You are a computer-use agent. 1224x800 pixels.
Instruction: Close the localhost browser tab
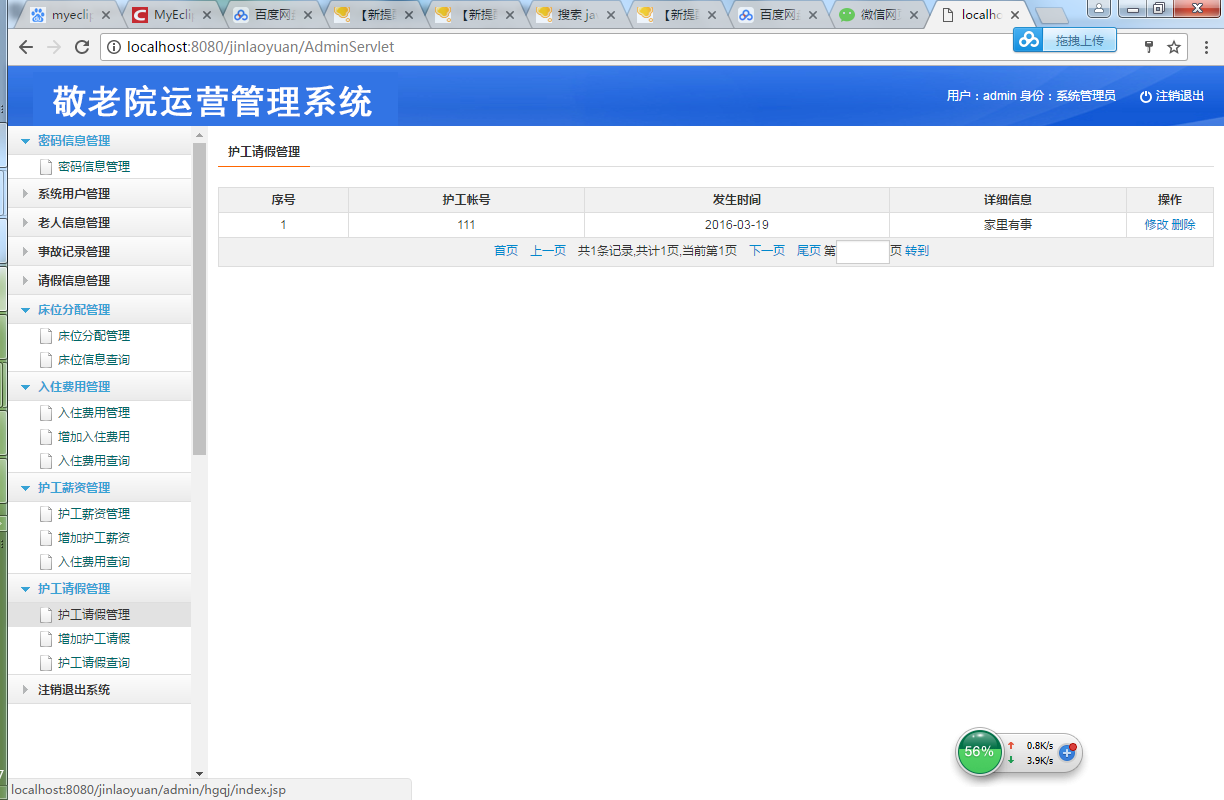[1015, 16]
